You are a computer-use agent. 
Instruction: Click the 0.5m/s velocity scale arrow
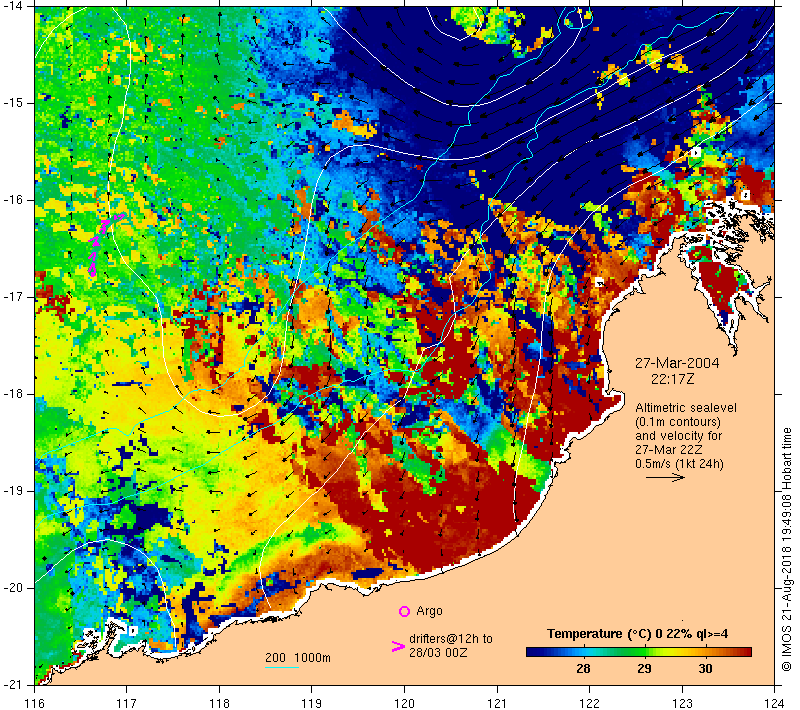[665, 477]
